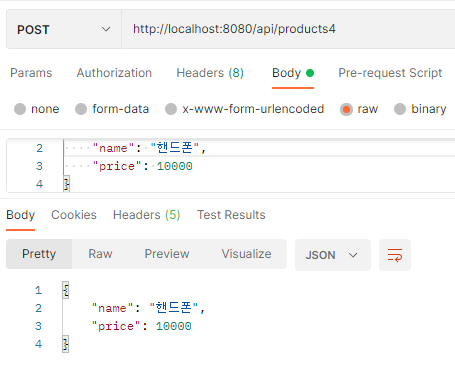The height and width of the screenshot is (365, 455).
Task: Click the request body "name" line
Action: 149,148
